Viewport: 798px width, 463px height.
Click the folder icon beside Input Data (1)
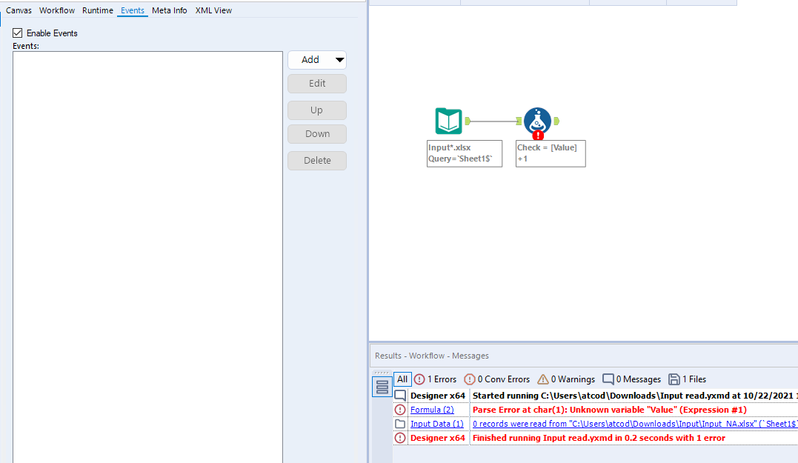coord(400,424)
